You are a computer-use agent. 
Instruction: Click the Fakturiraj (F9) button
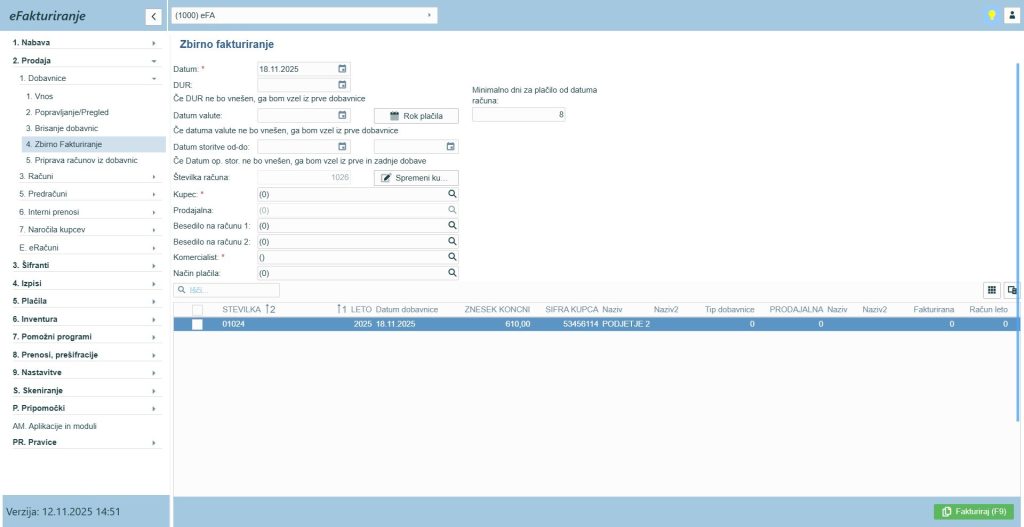click(973, 511)
